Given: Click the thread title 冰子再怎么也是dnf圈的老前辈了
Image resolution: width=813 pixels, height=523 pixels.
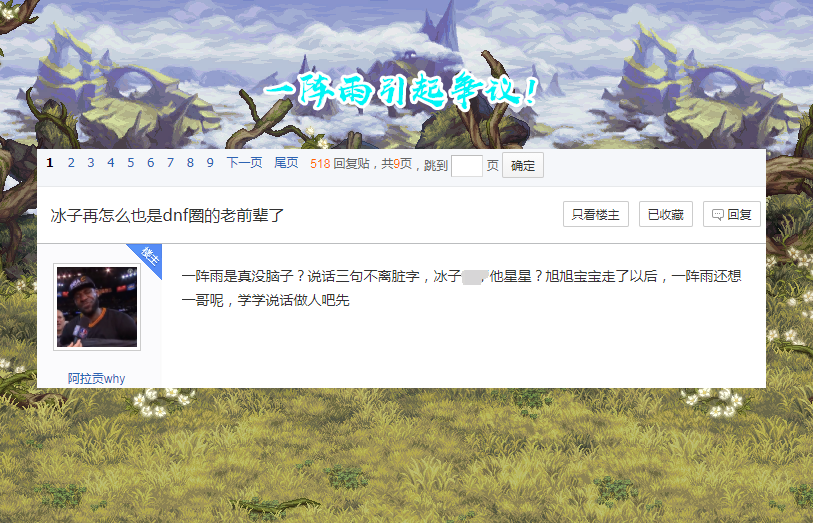Looking at the screenshot, I should pyautogui.click(x=167, y=215).
